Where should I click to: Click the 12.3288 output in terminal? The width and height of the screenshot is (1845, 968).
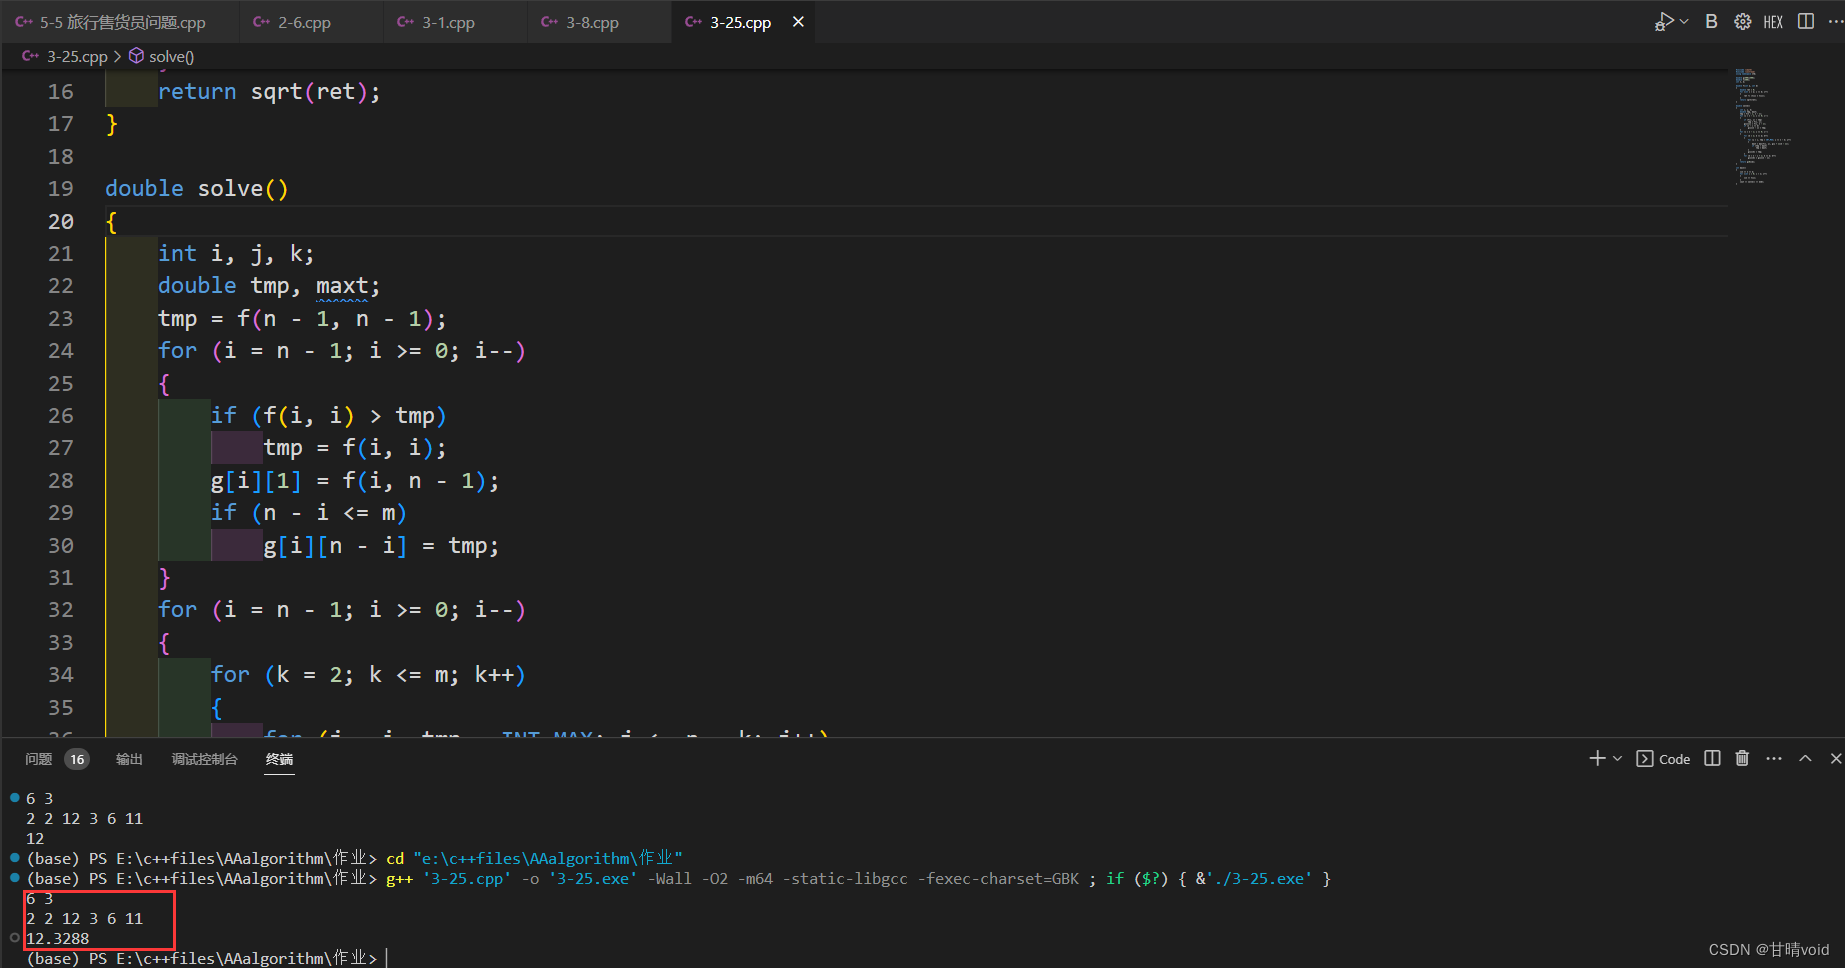(x=58, y=938)
